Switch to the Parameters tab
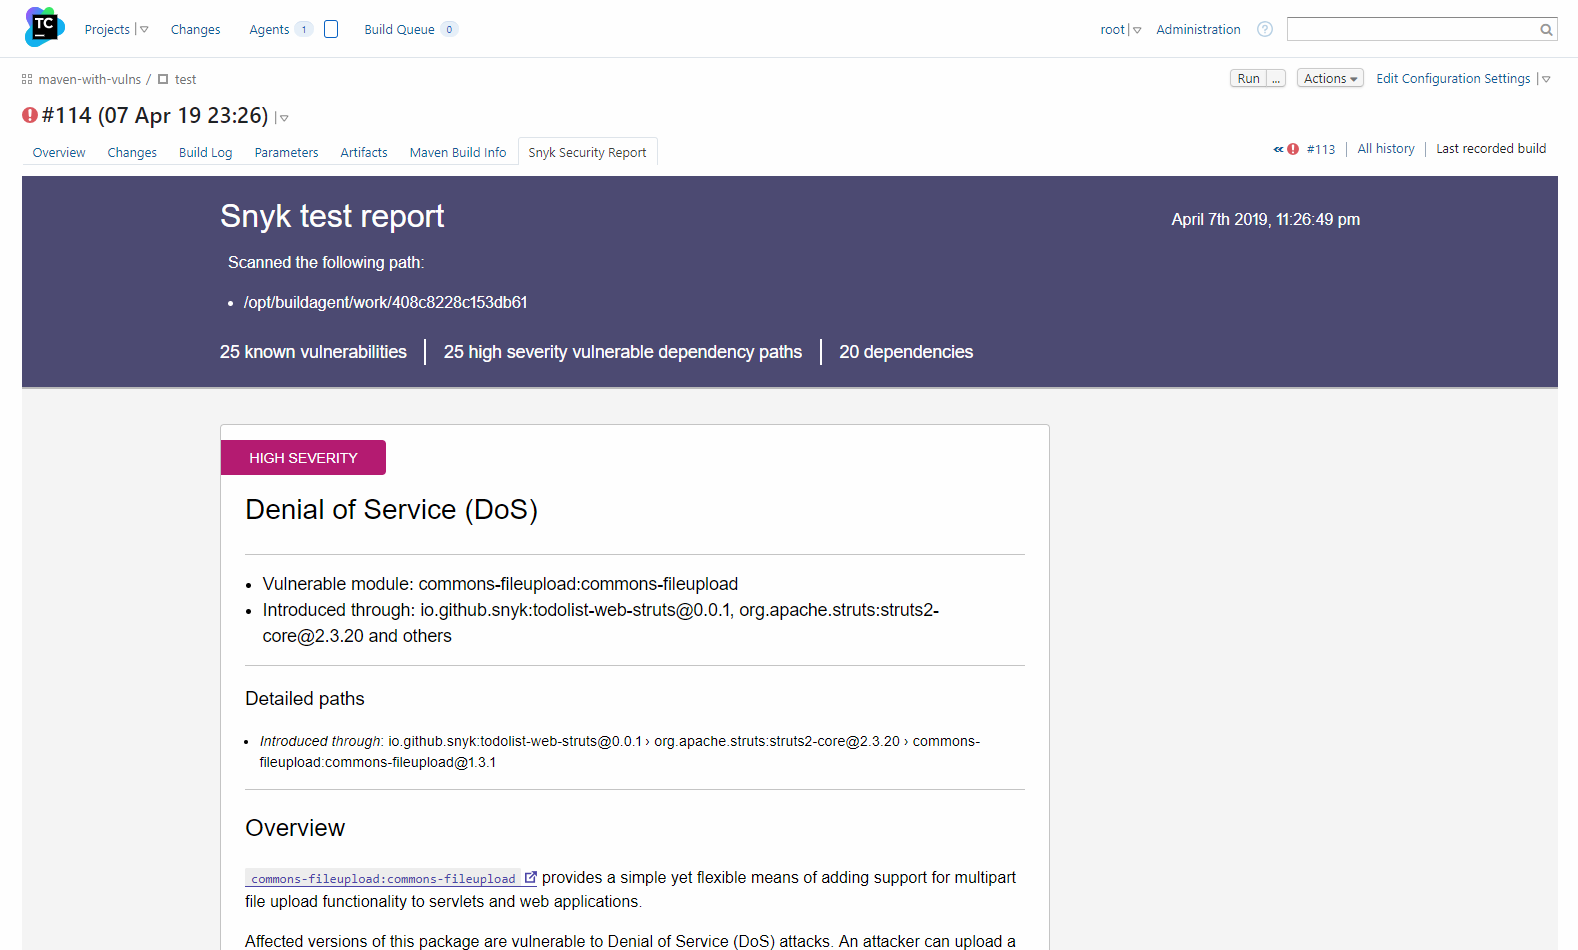 click(x=286, y=152)
